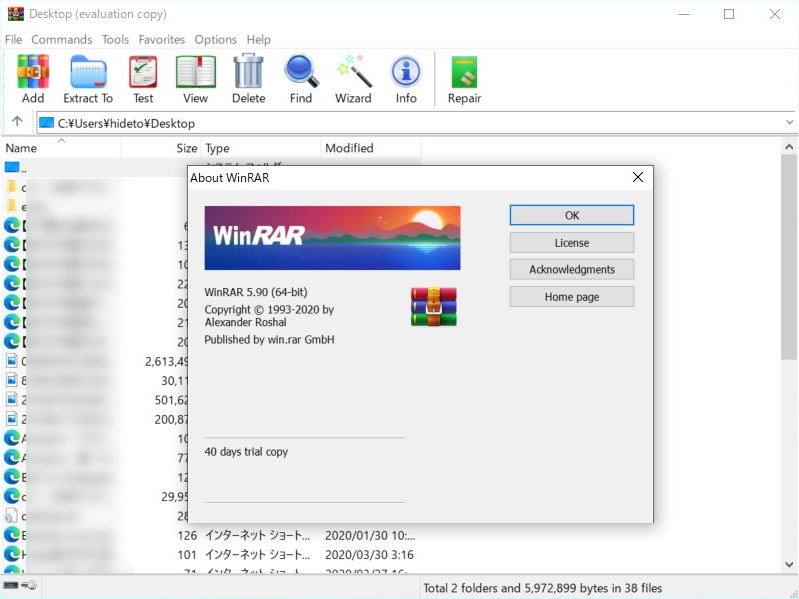The height and width of the screenshot is (599, 799).
Task: Select the file with size 30,1...
Action: point(96,380)
